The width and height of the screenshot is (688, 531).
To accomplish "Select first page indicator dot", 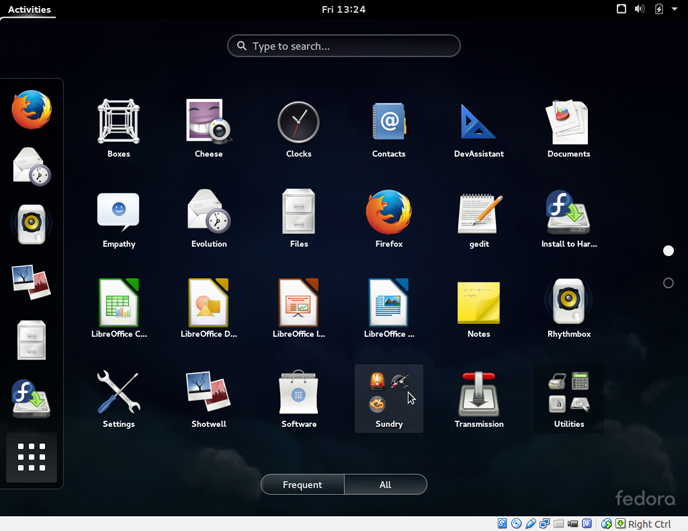I will pos(668,251).
